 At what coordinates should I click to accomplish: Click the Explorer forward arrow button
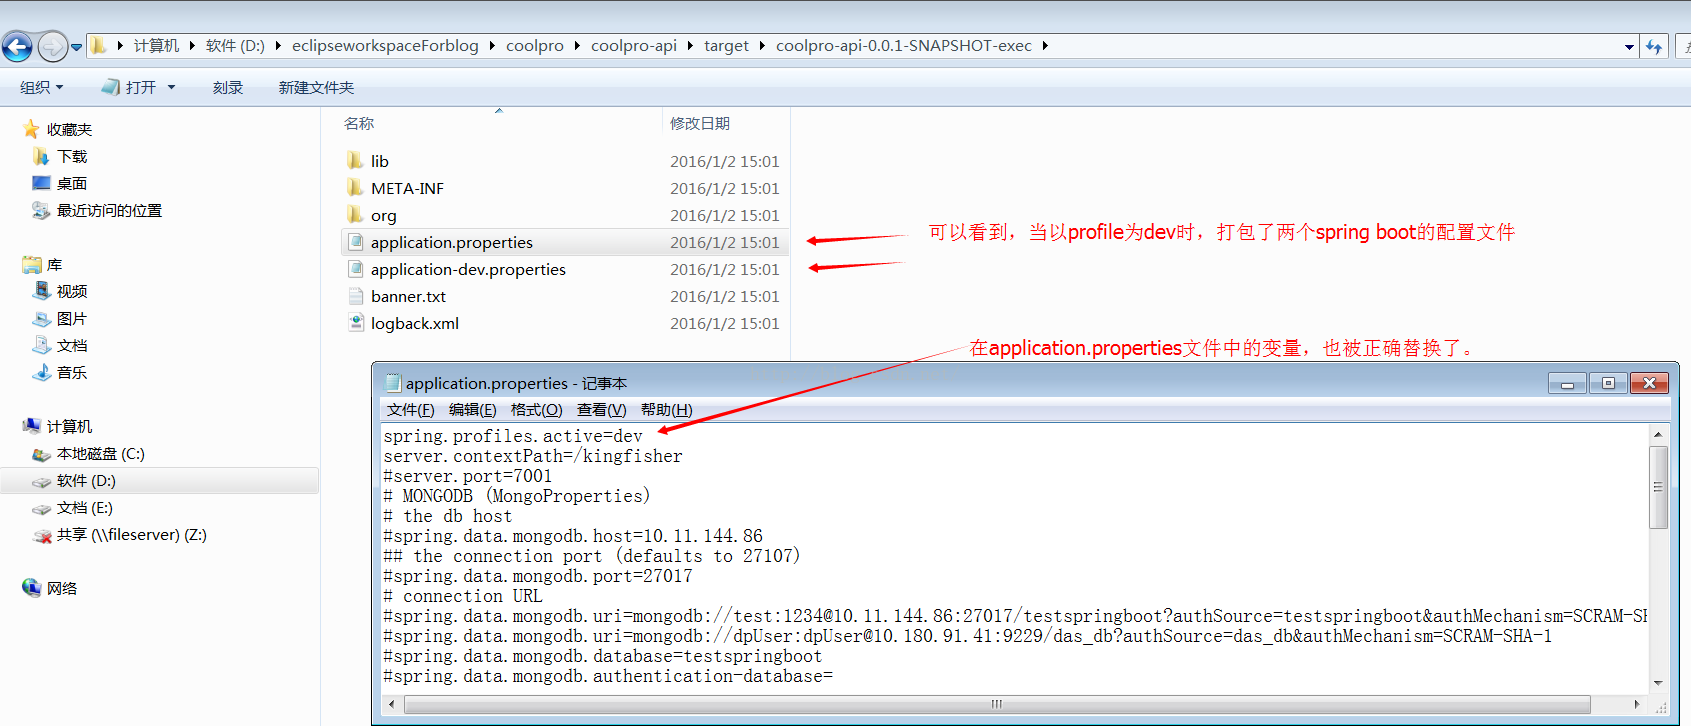click(x=52, y=46)
